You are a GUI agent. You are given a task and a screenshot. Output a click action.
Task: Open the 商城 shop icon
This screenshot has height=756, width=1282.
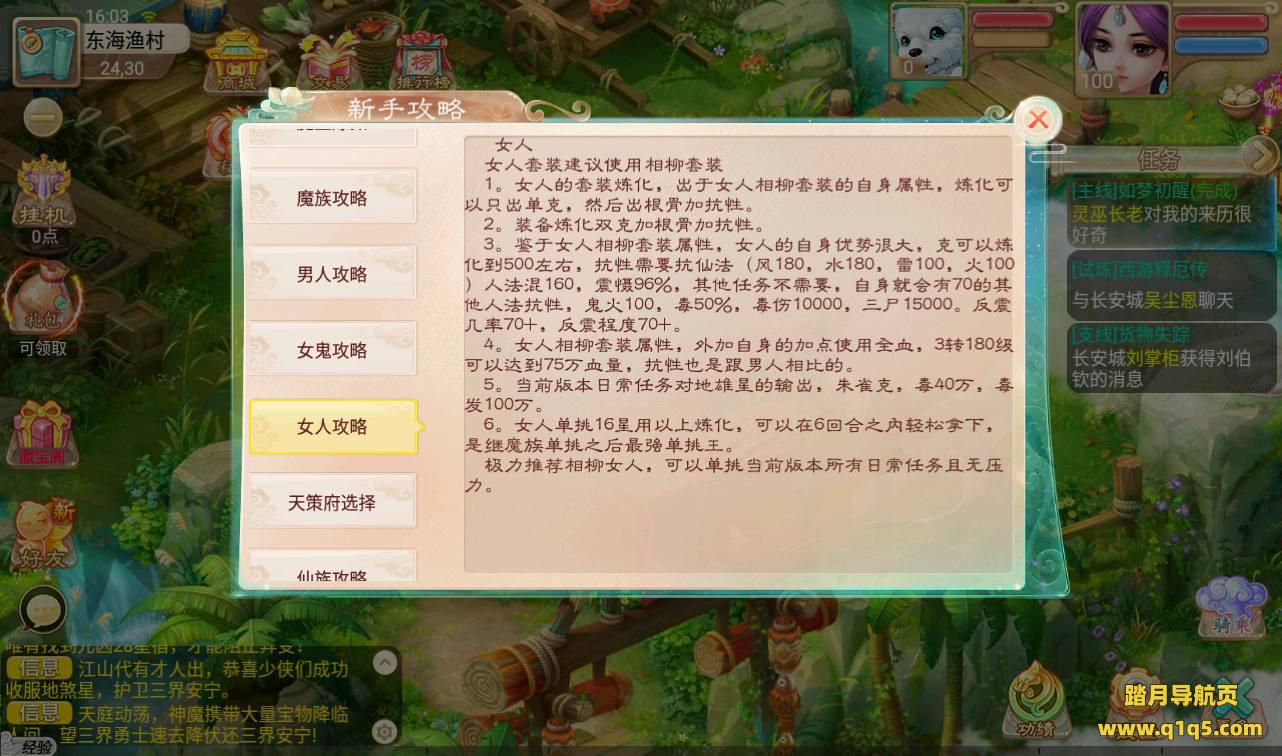[237, 62]
